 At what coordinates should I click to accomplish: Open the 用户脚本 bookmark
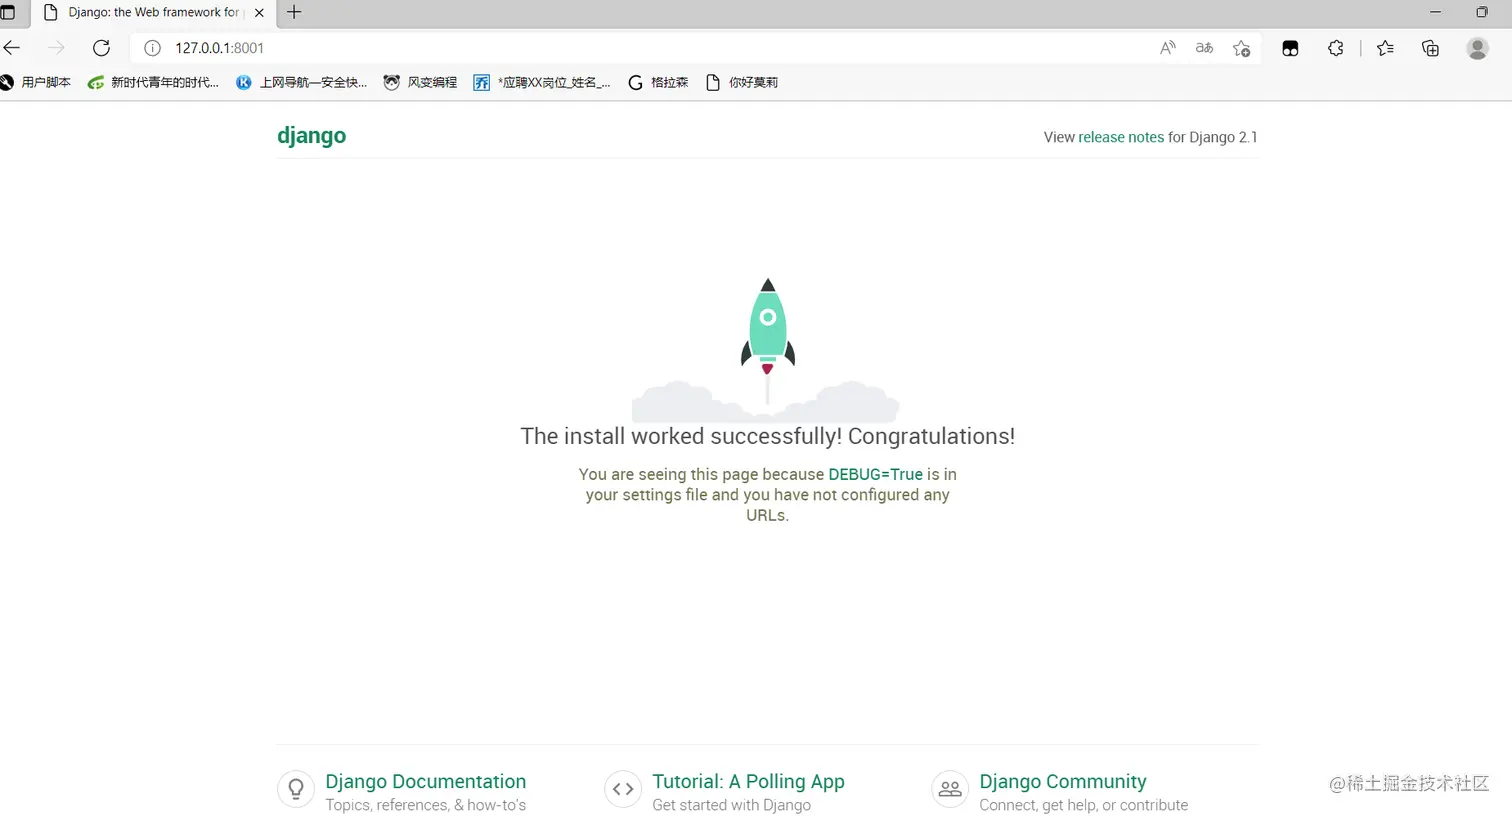pyautogui.click(x=36, y=82)
